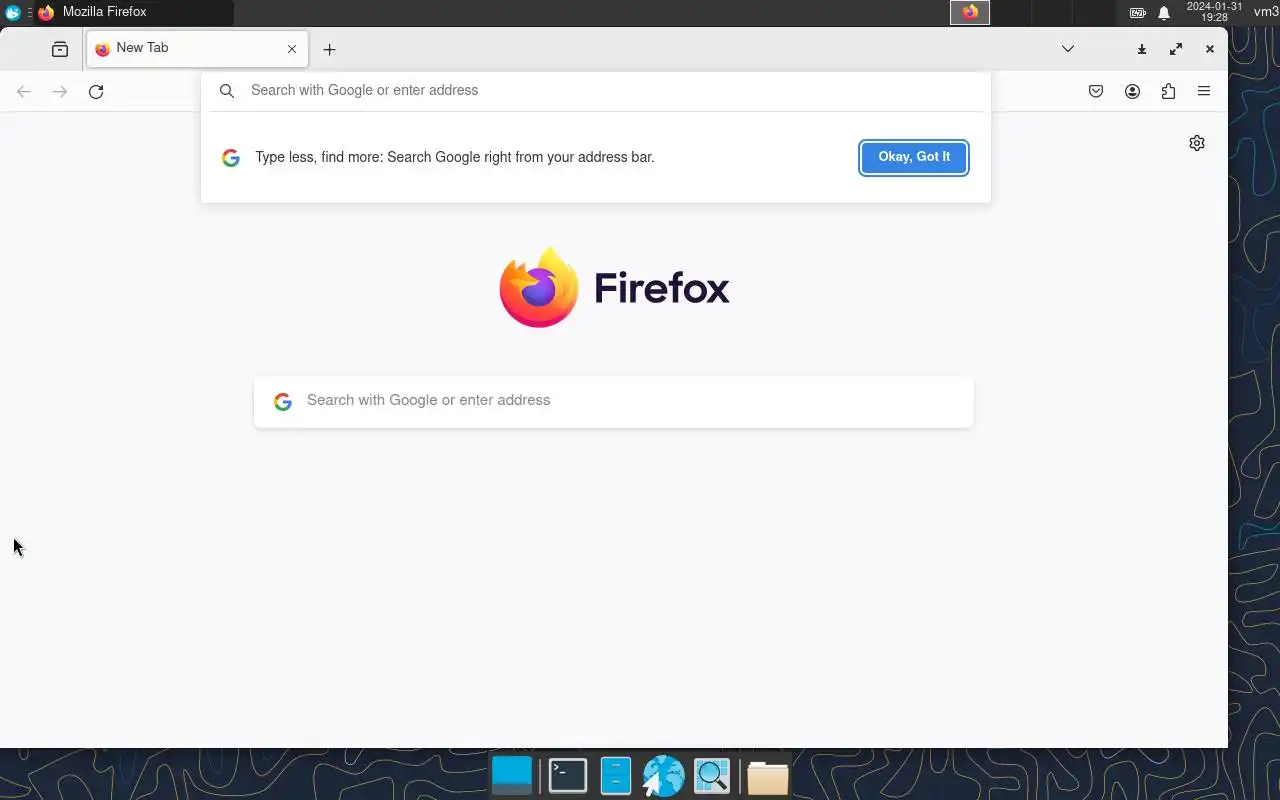This screenshot has height=800, width=1280.
Task: Close the New Tab tab
Action: (x=292, y=49)
